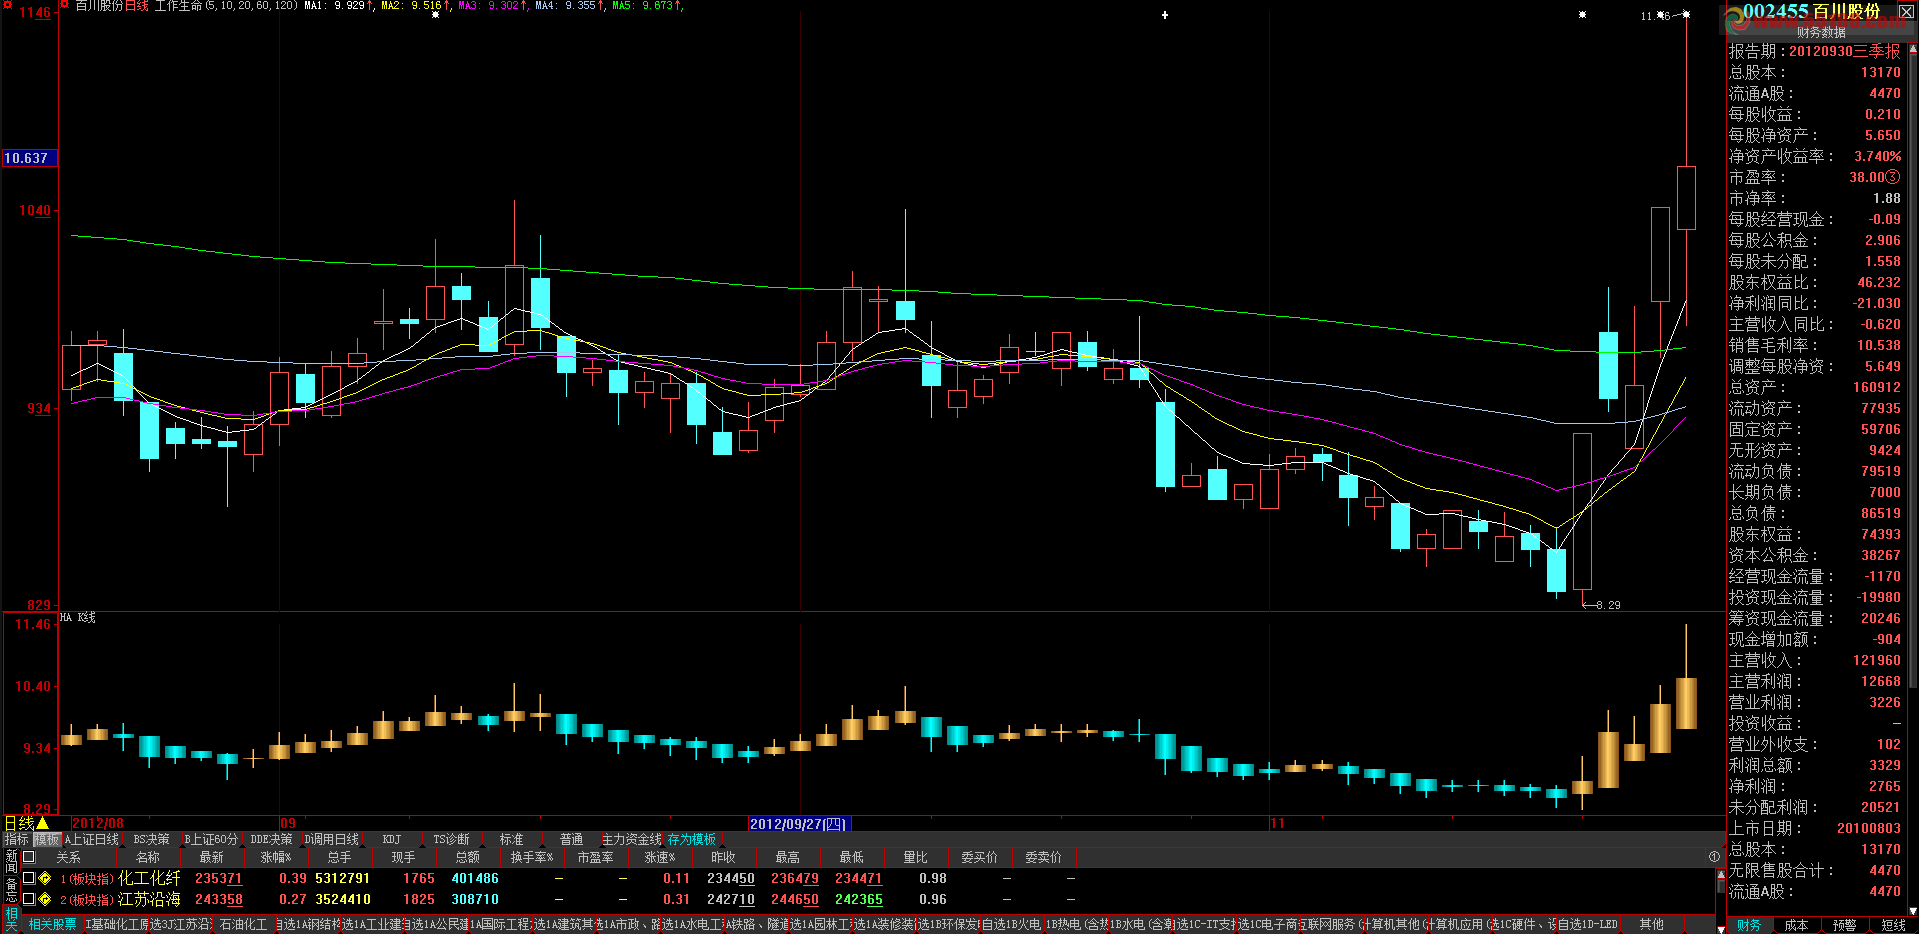Screen dimensions: 1919x934
Task: Switch to 财务 panel tab
Action: pos(1749,926)
